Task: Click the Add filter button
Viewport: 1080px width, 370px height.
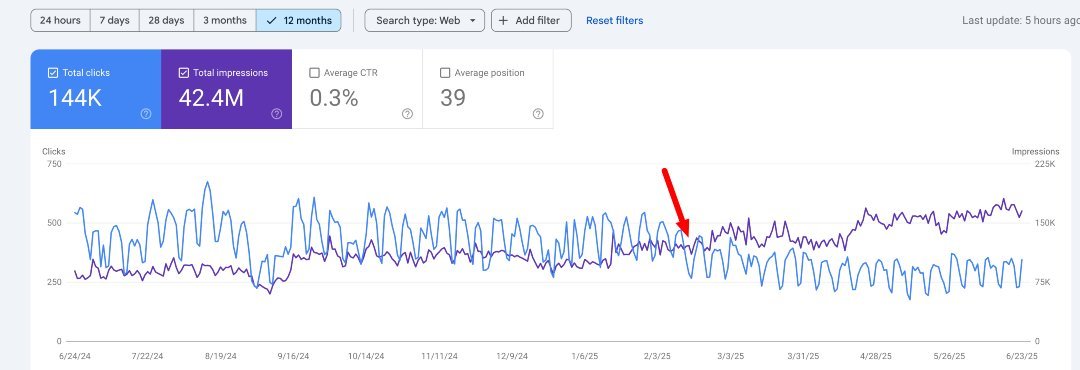Action: [531, 21]
